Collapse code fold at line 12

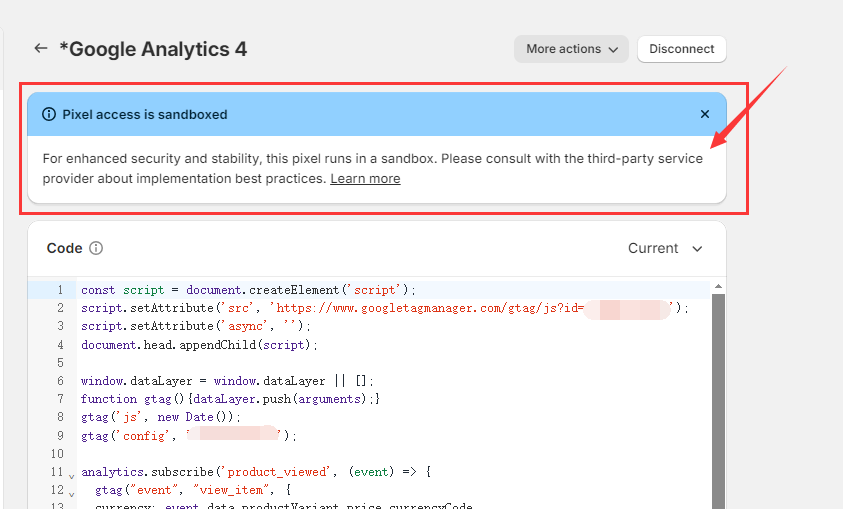[x=71, y=491]
